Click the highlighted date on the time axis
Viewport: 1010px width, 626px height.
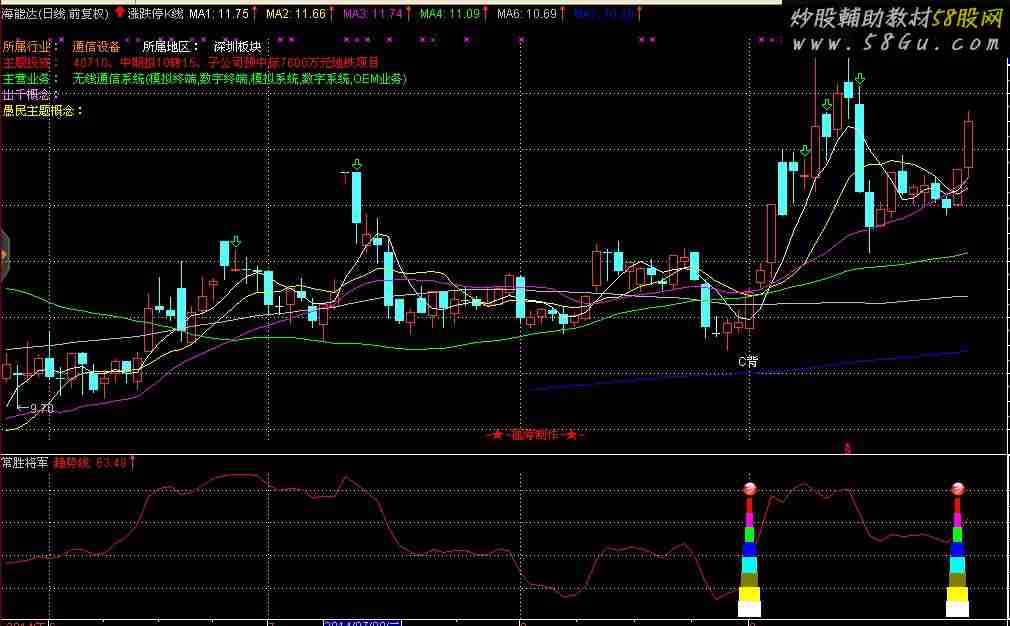364,621
